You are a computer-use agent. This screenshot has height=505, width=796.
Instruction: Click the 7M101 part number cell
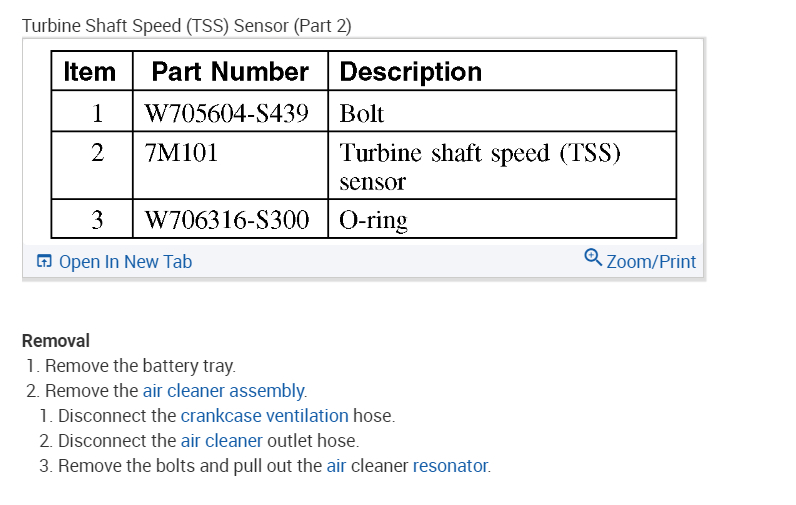pyautogui.click(x=181, y=154)
